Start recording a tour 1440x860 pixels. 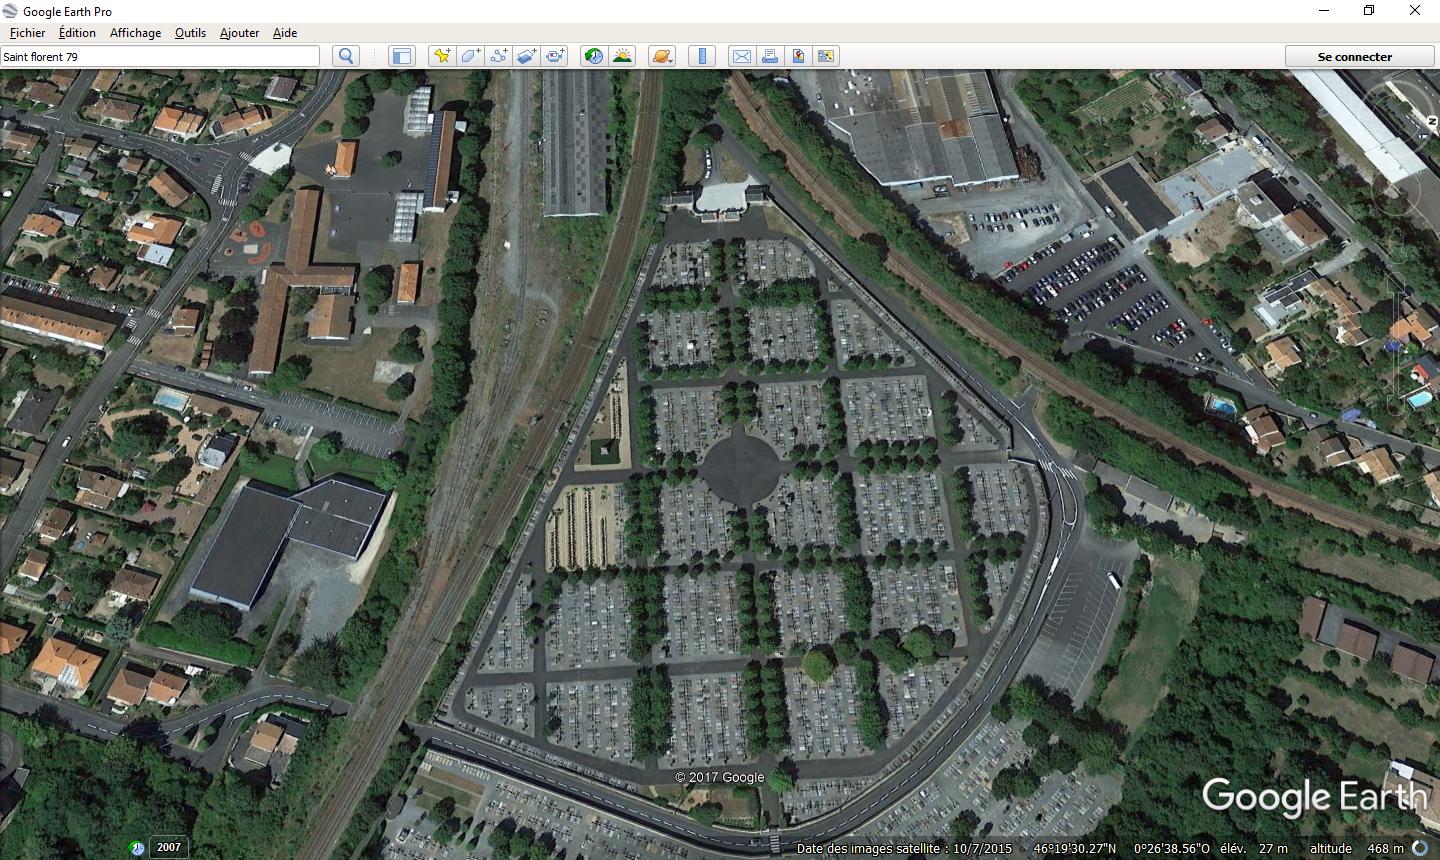[x=555, y=56]
